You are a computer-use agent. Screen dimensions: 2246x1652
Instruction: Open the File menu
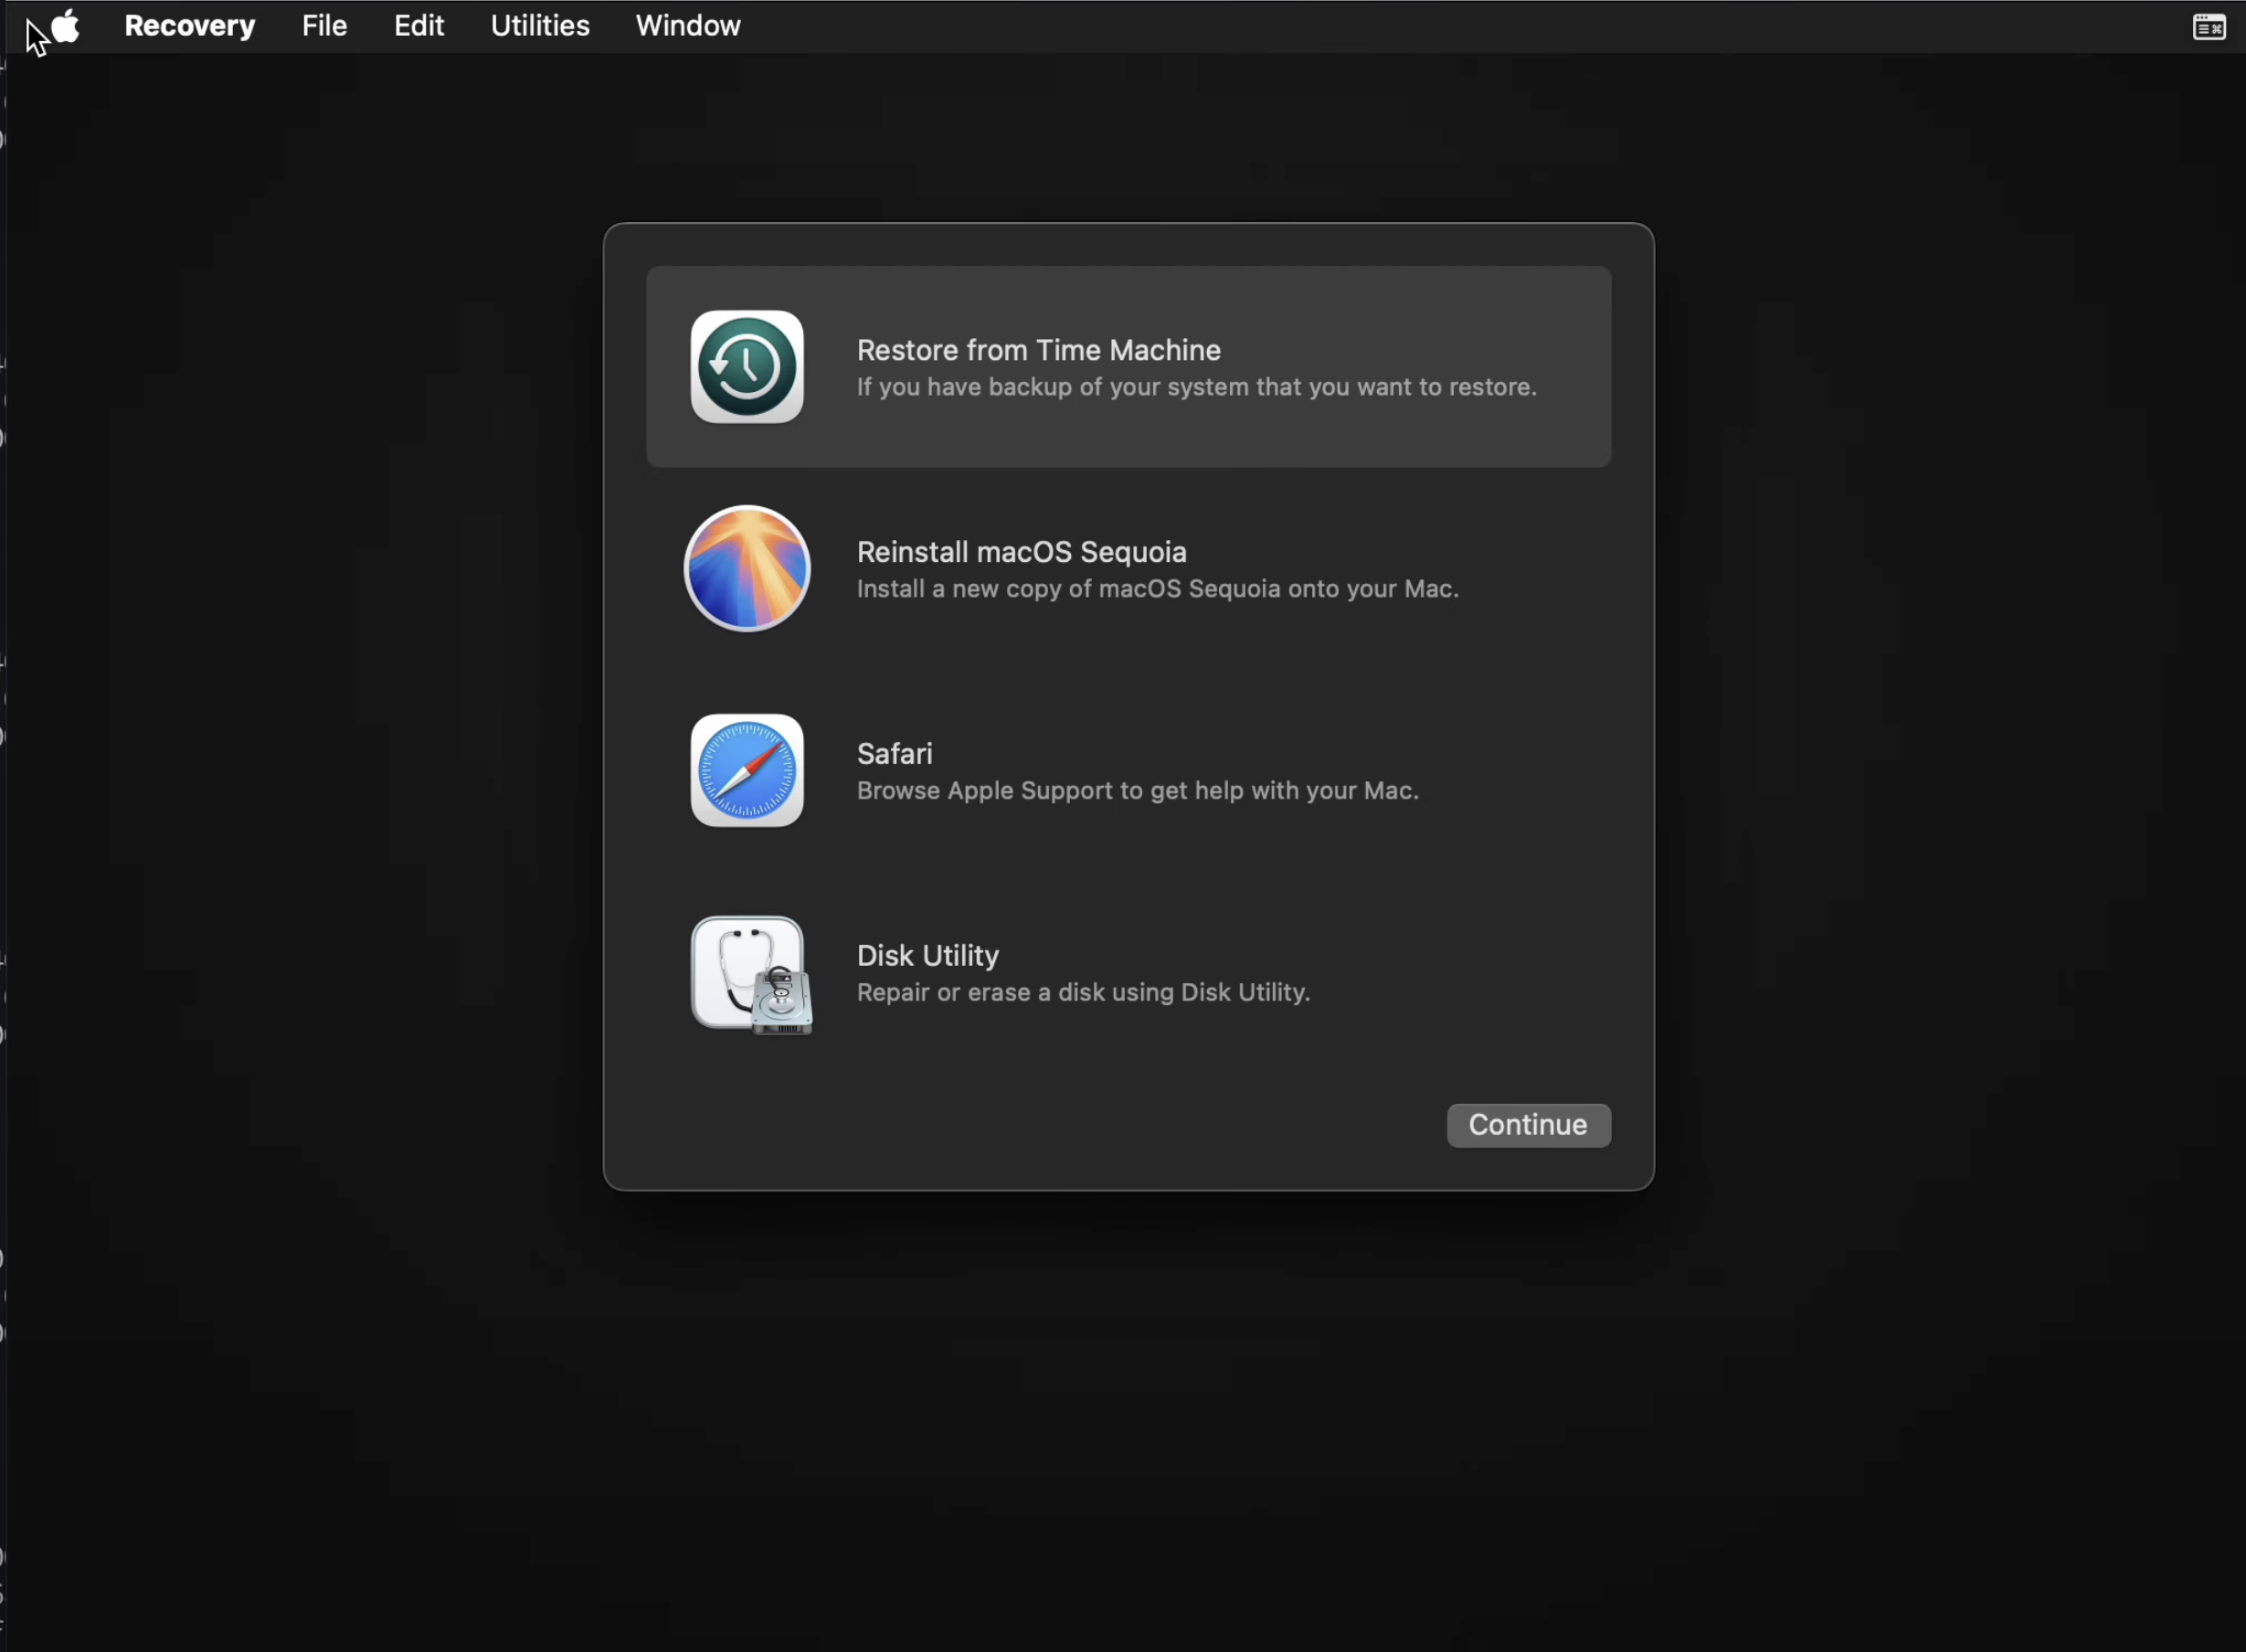click(325, 26)
